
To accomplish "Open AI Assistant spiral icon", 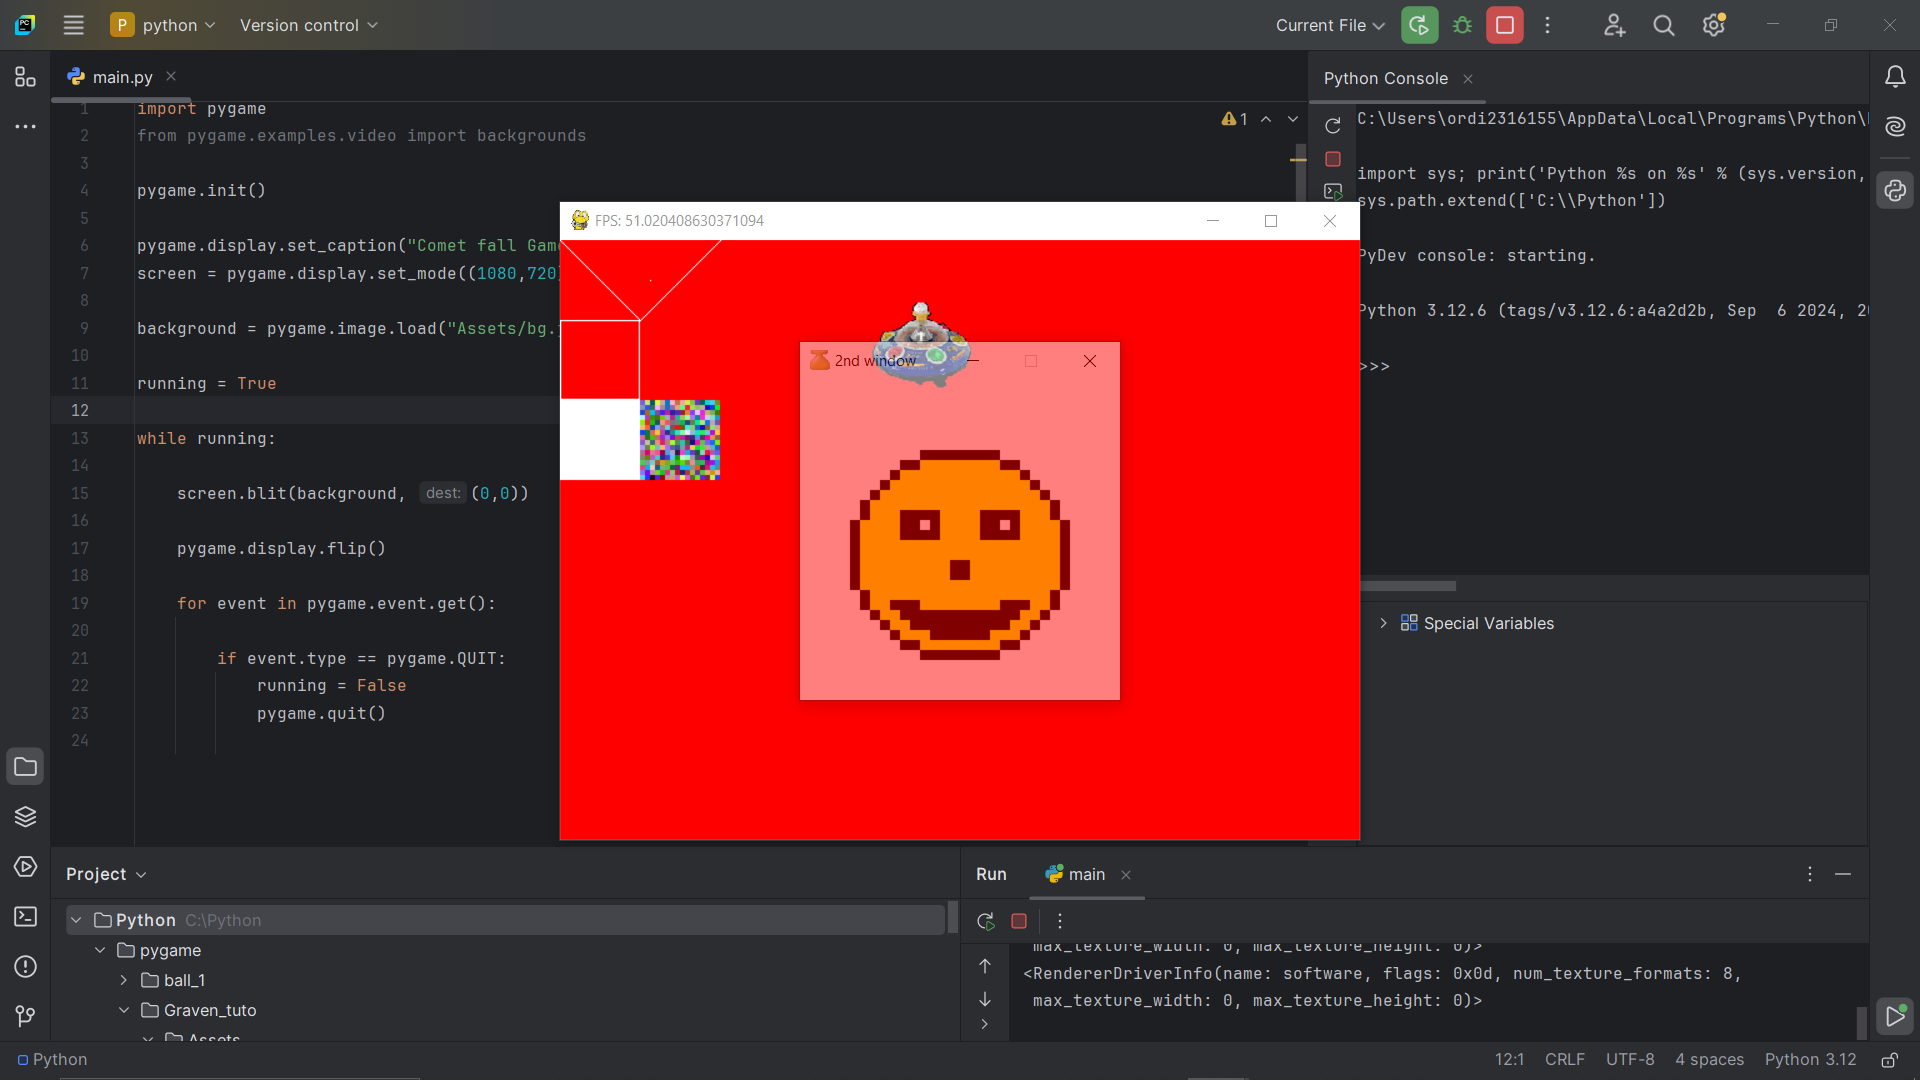I will (x=1895, y=127).
